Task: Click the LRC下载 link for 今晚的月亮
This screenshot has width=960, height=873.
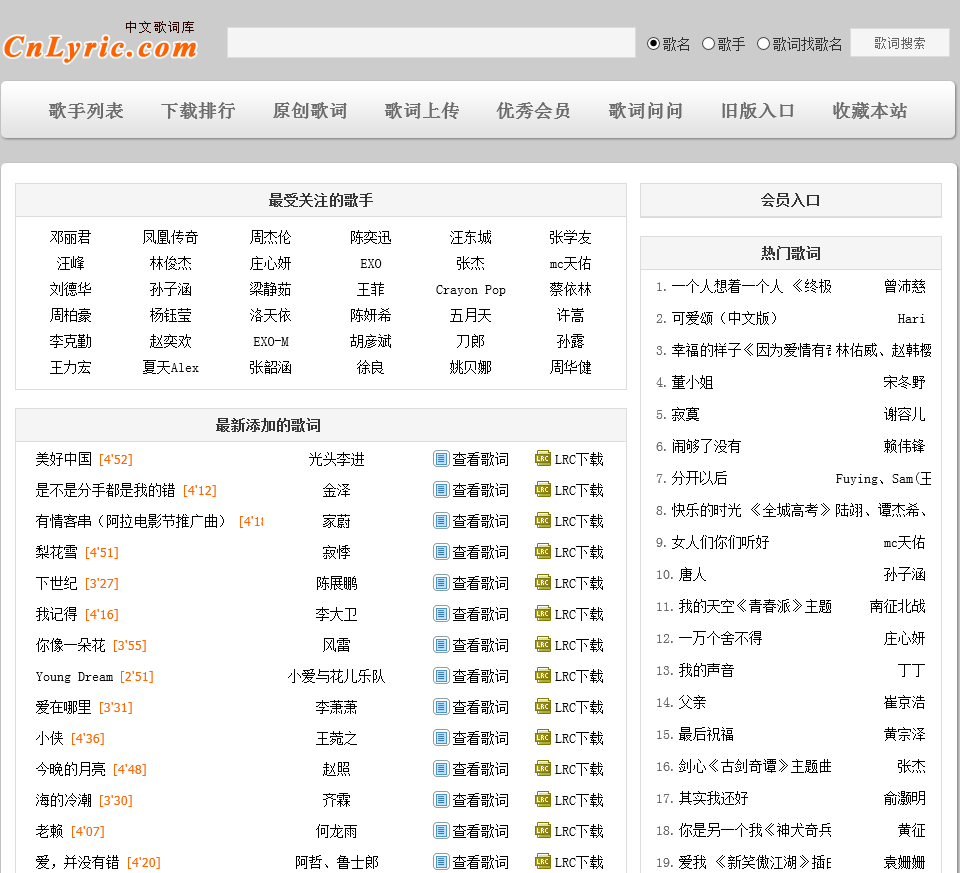Action: pyautogui.click(x=579, y=769)
